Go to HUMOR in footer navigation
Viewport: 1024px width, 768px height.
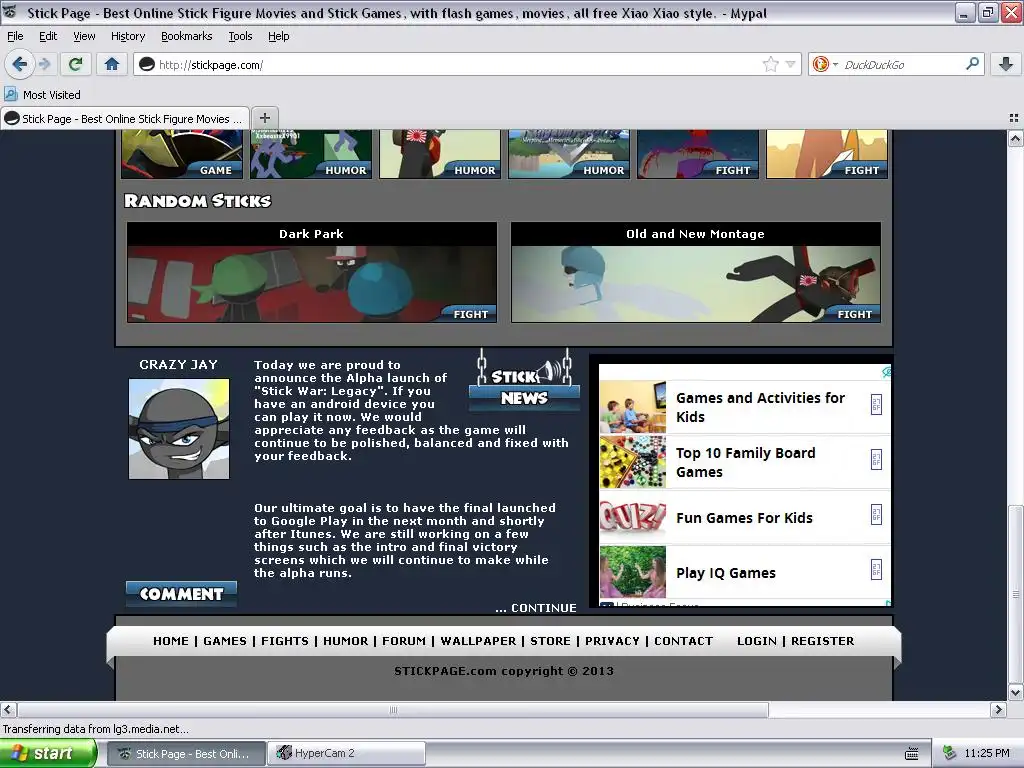[x=345, y=641]
